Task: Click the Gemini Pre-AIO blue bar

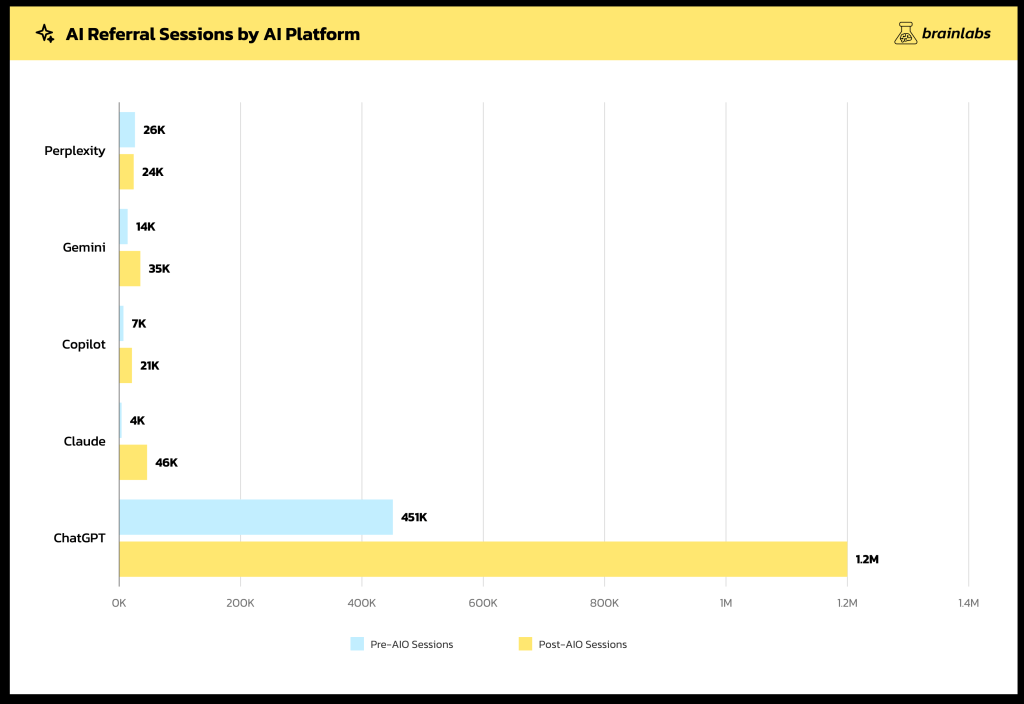Action: coord(123,227)
